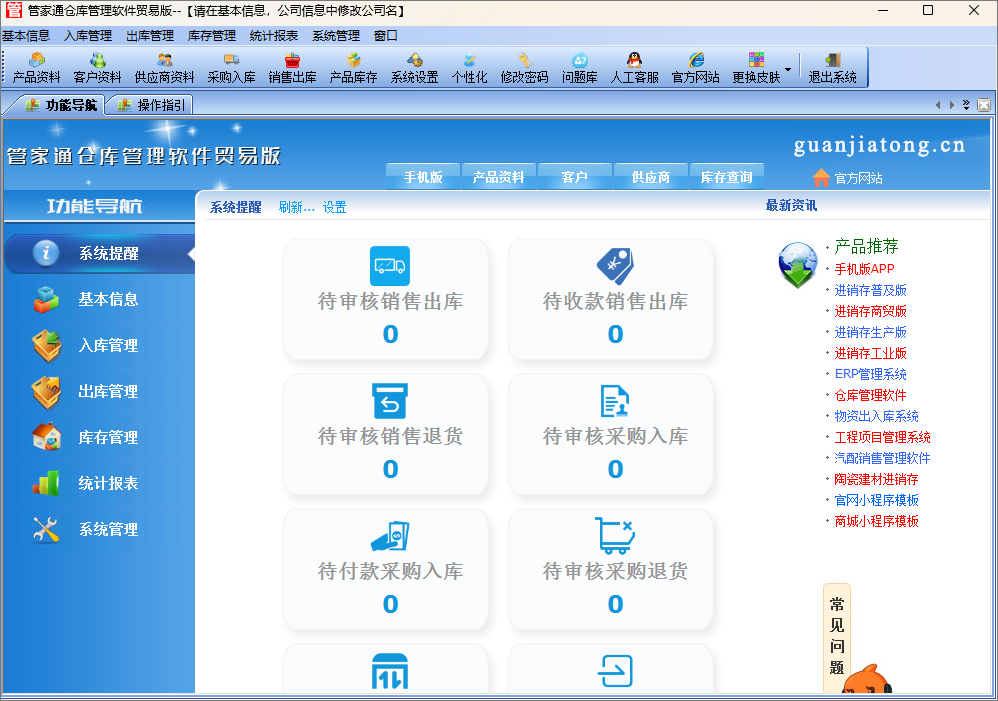Open the 工程项目管理系统 link

pyautogui.click(x=882, y=437)
